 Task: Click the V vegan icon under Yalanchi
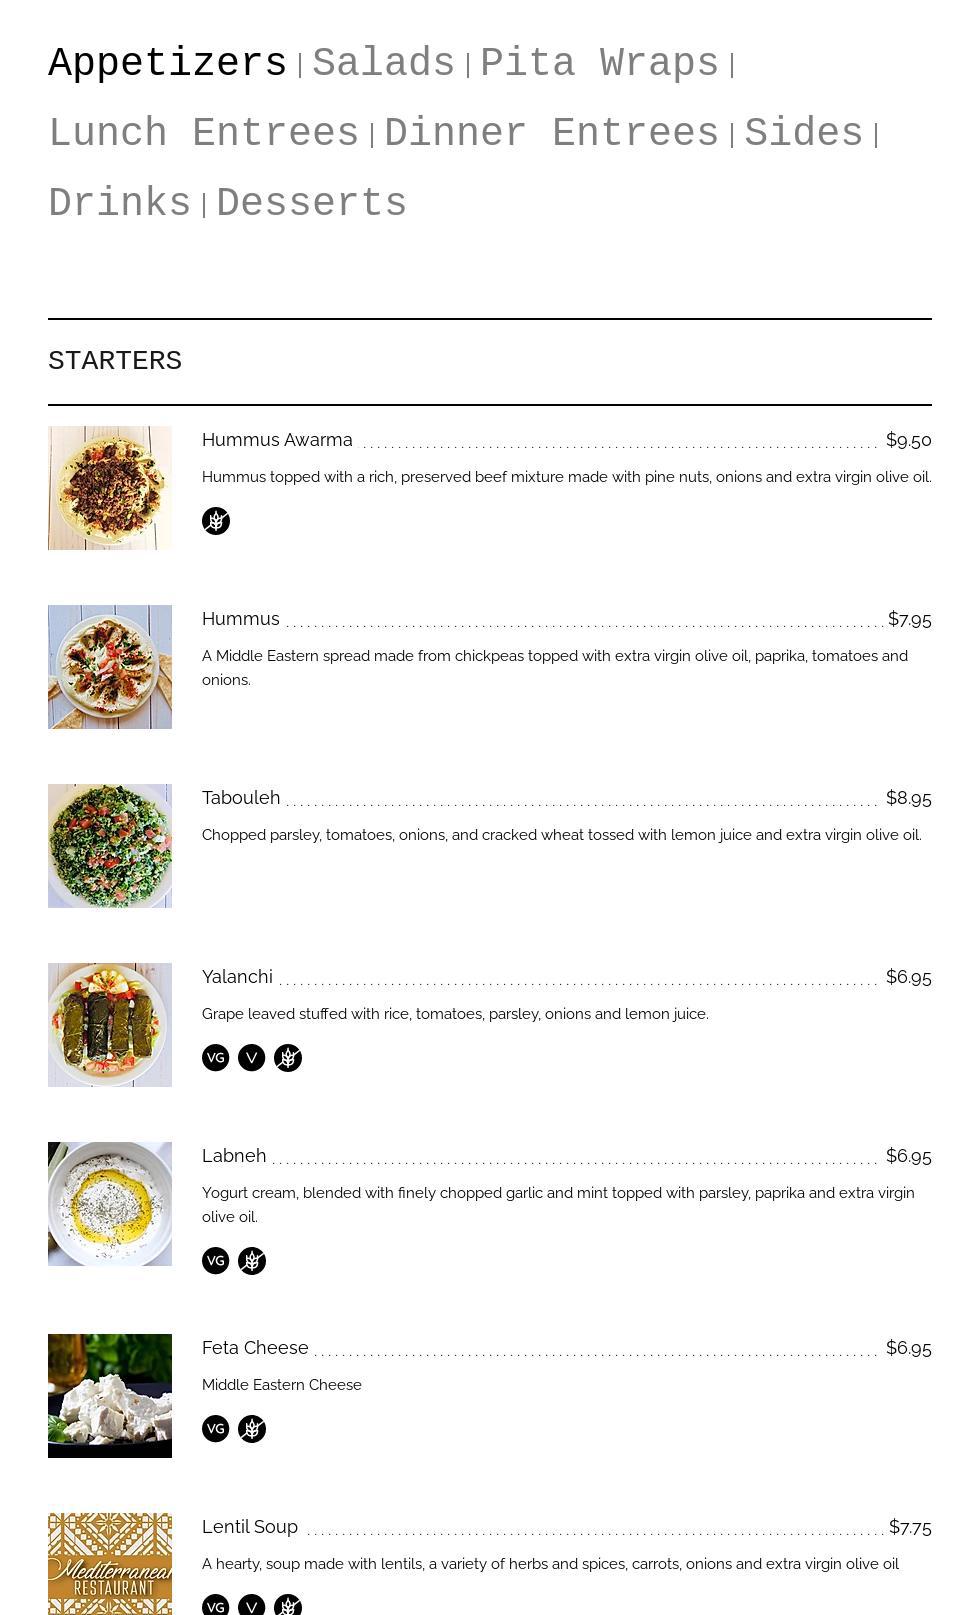tap(252, 1058)
